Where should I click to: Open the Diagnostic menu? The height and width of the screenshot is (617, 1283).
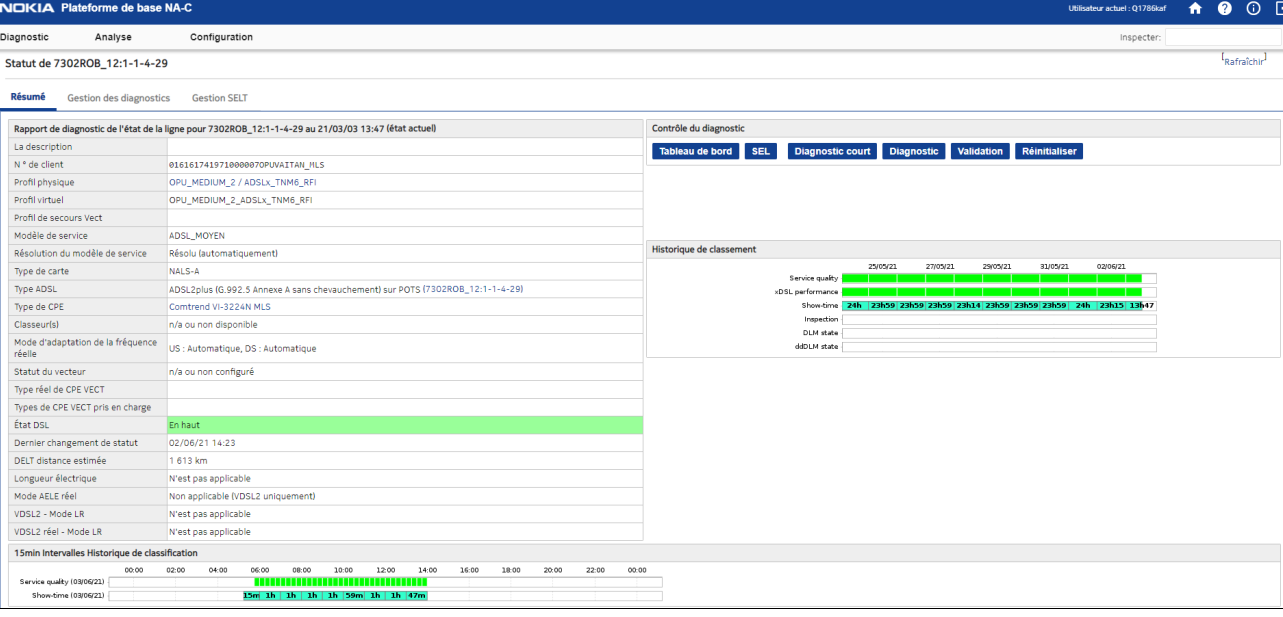click(25, 37)
